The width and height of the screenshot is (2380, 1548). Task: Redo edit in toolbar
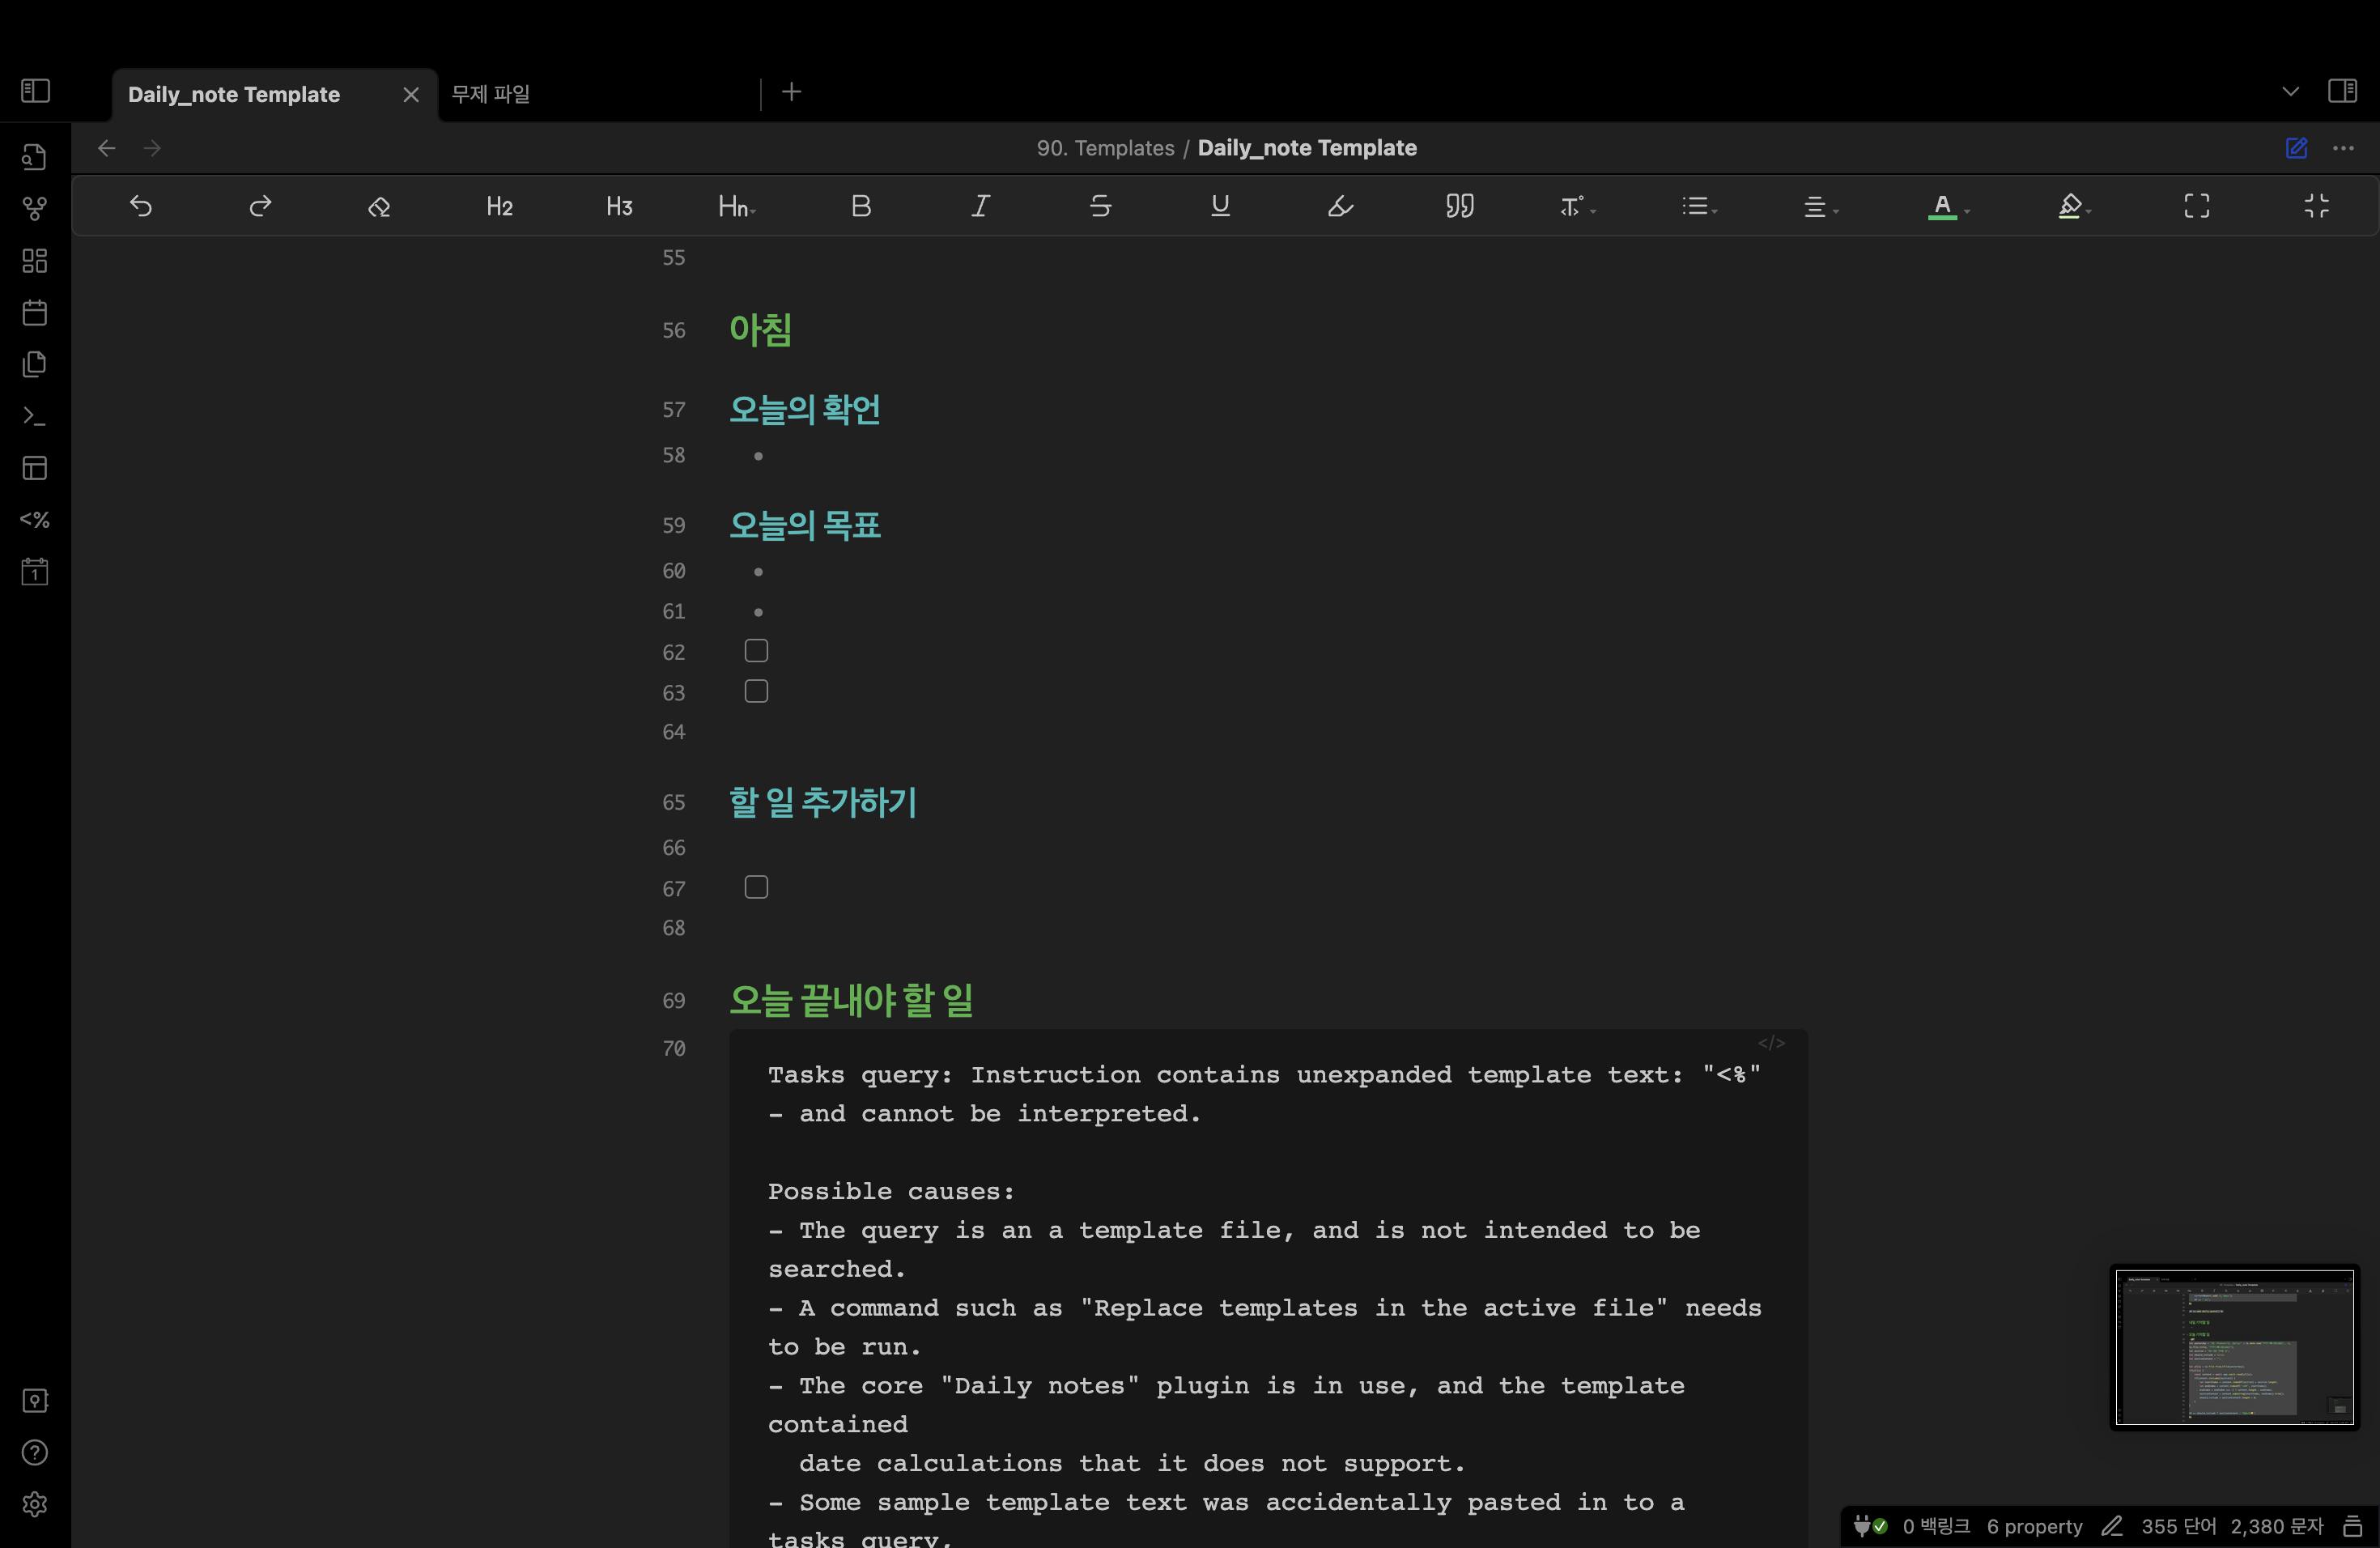pyautogui.click(x=260, y=206)
